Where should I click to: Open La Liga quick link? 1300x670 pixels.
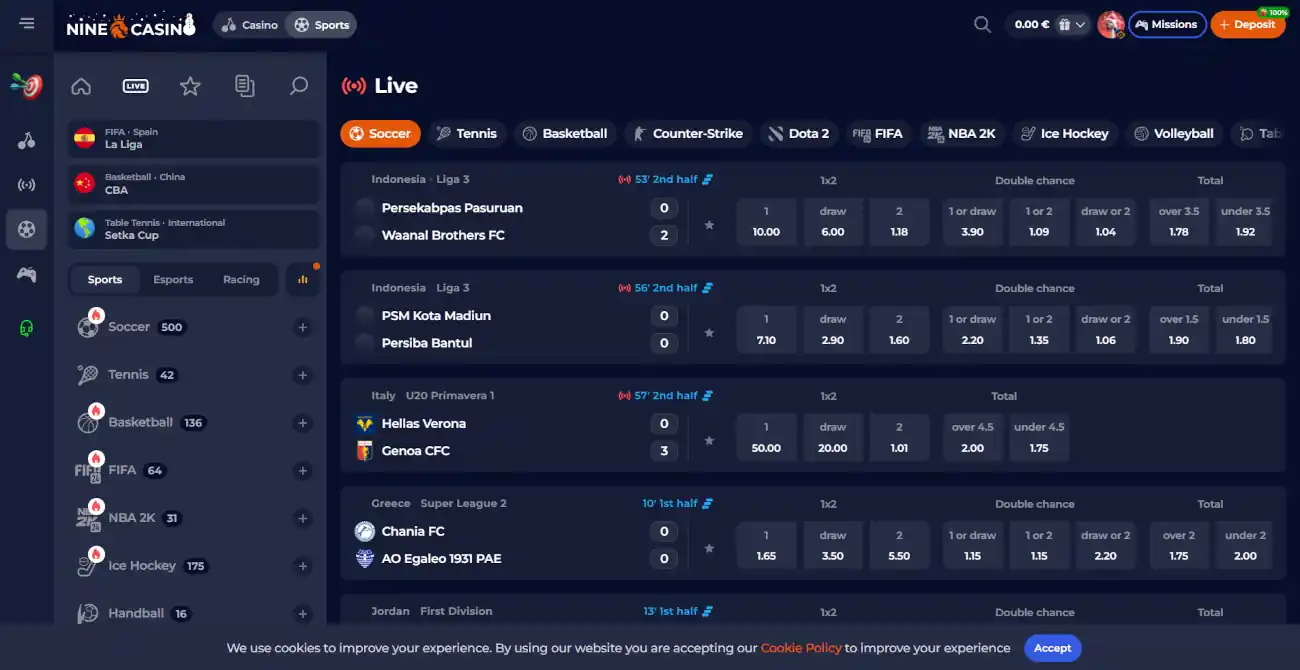[x=195, y=138]
